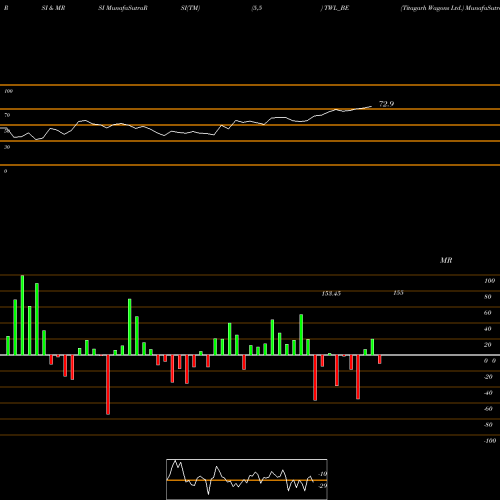Select the 155 price label

398,293
